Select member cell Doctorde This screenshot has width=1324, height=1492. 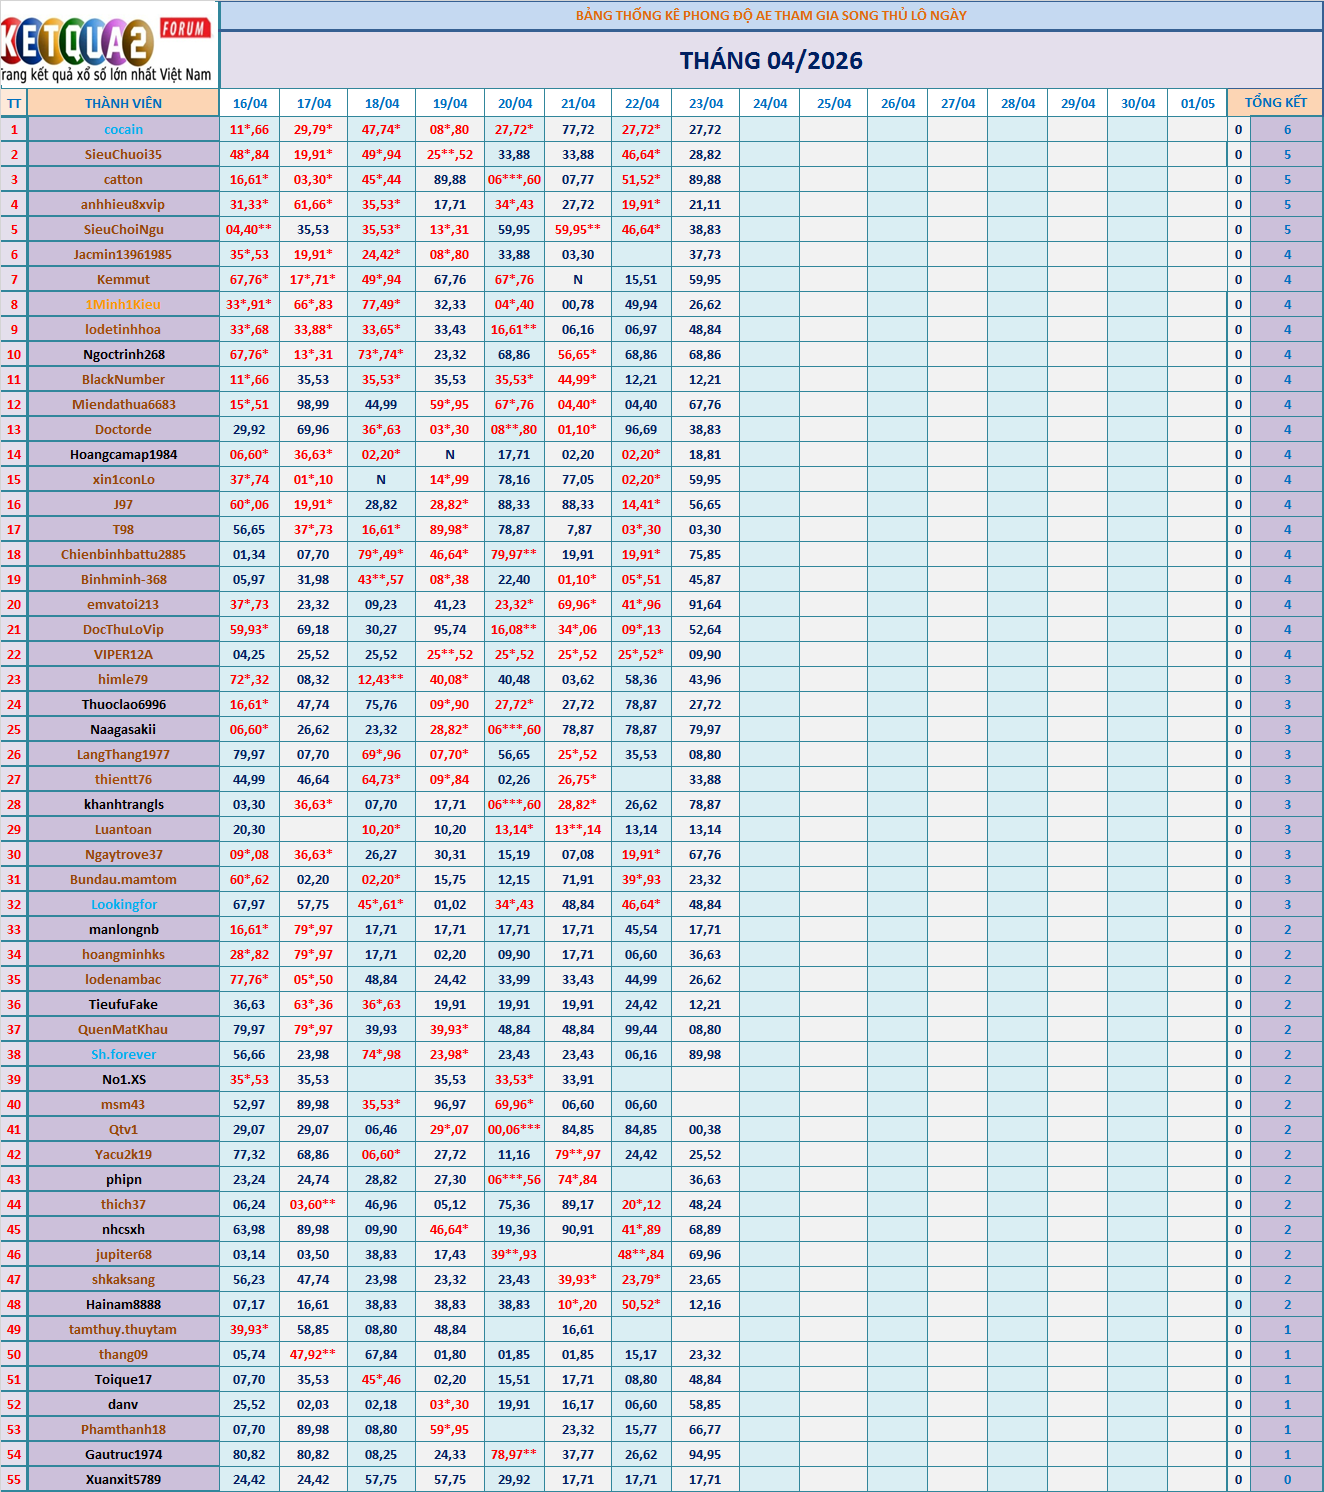point(123,429)
